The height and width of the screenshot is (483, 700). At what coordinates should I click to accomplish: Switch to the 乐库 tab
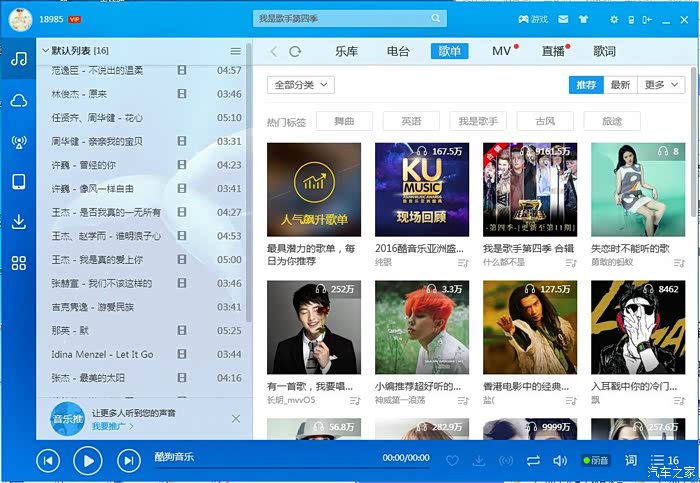(x=346, y=51)
